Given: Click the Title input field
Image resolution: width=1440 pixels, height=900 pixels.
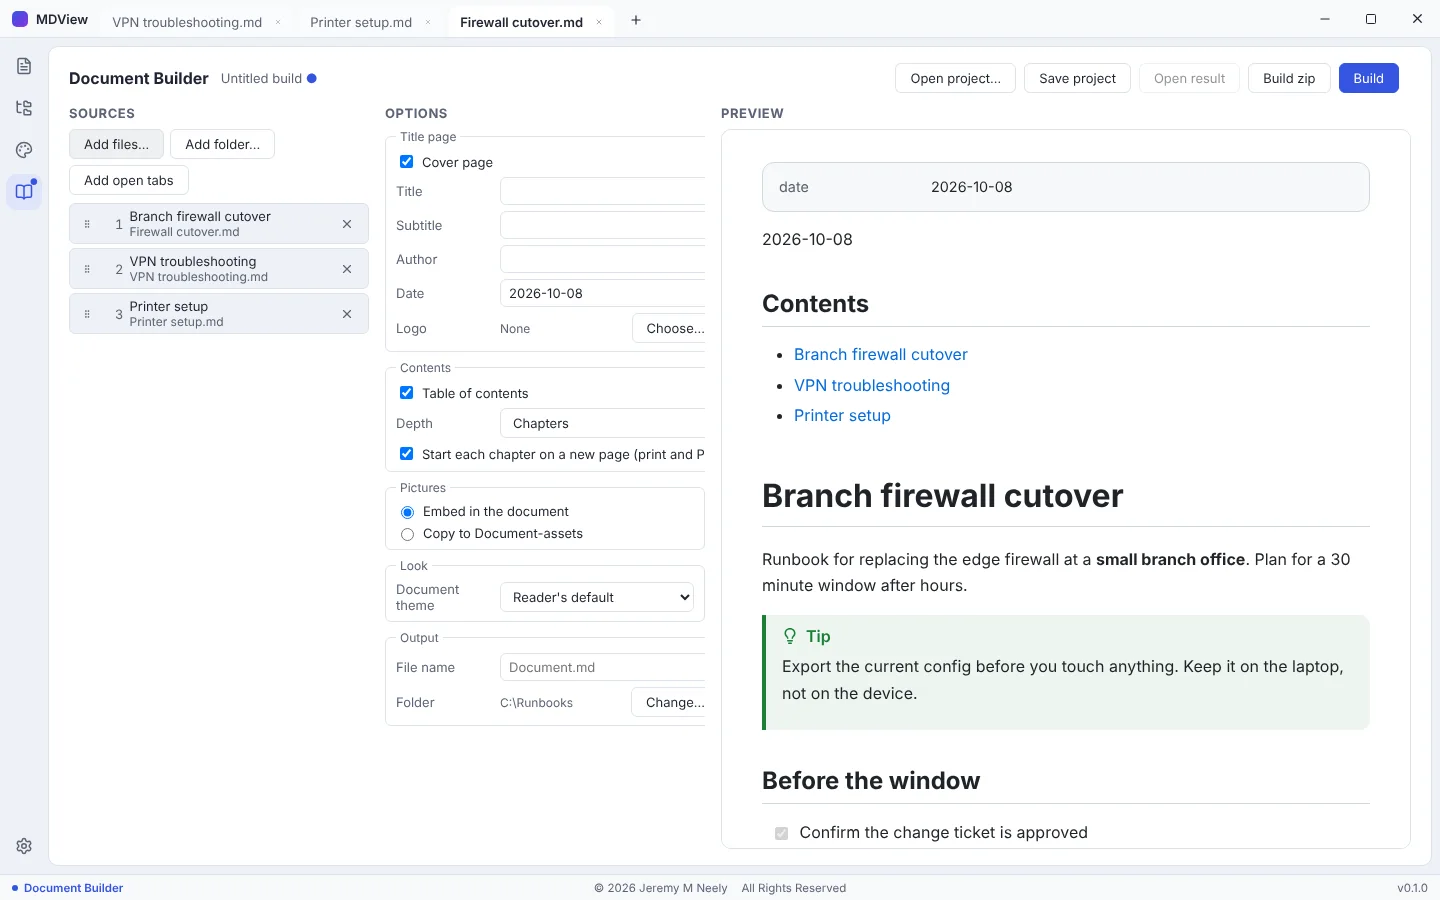Looking at the screenshot, I should pyautogui.click(x=603, y=191).
